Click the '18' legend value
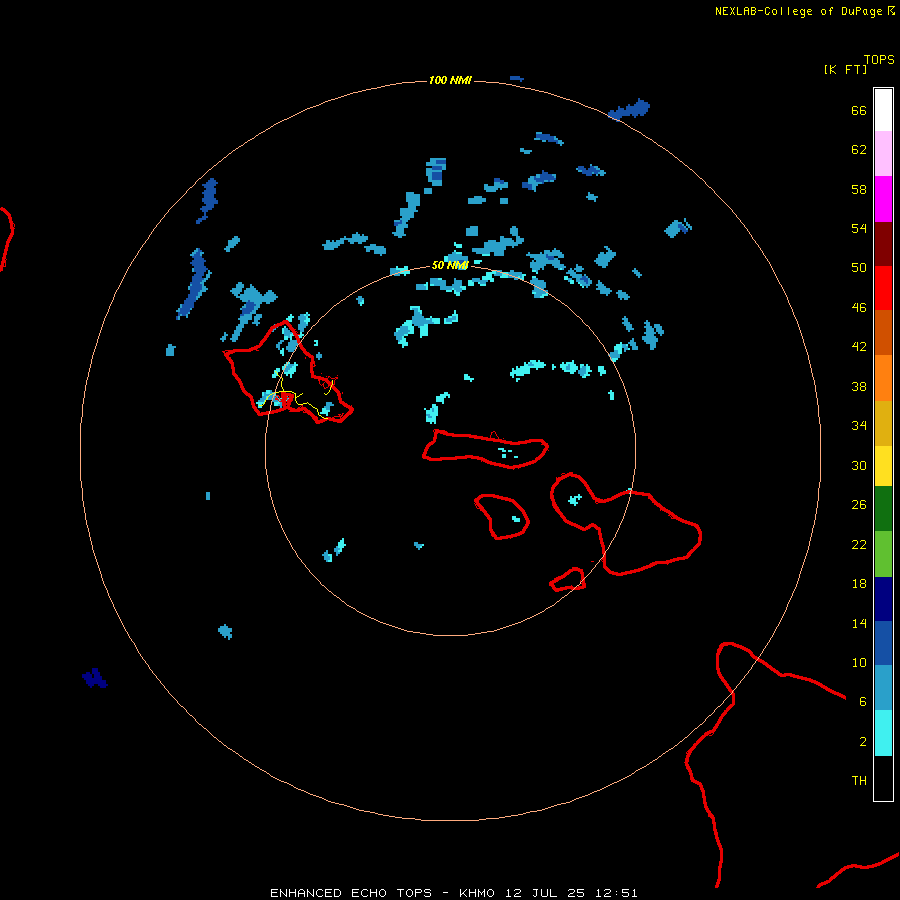The width and height of the screenshot is (900, 900). point(859,584)
